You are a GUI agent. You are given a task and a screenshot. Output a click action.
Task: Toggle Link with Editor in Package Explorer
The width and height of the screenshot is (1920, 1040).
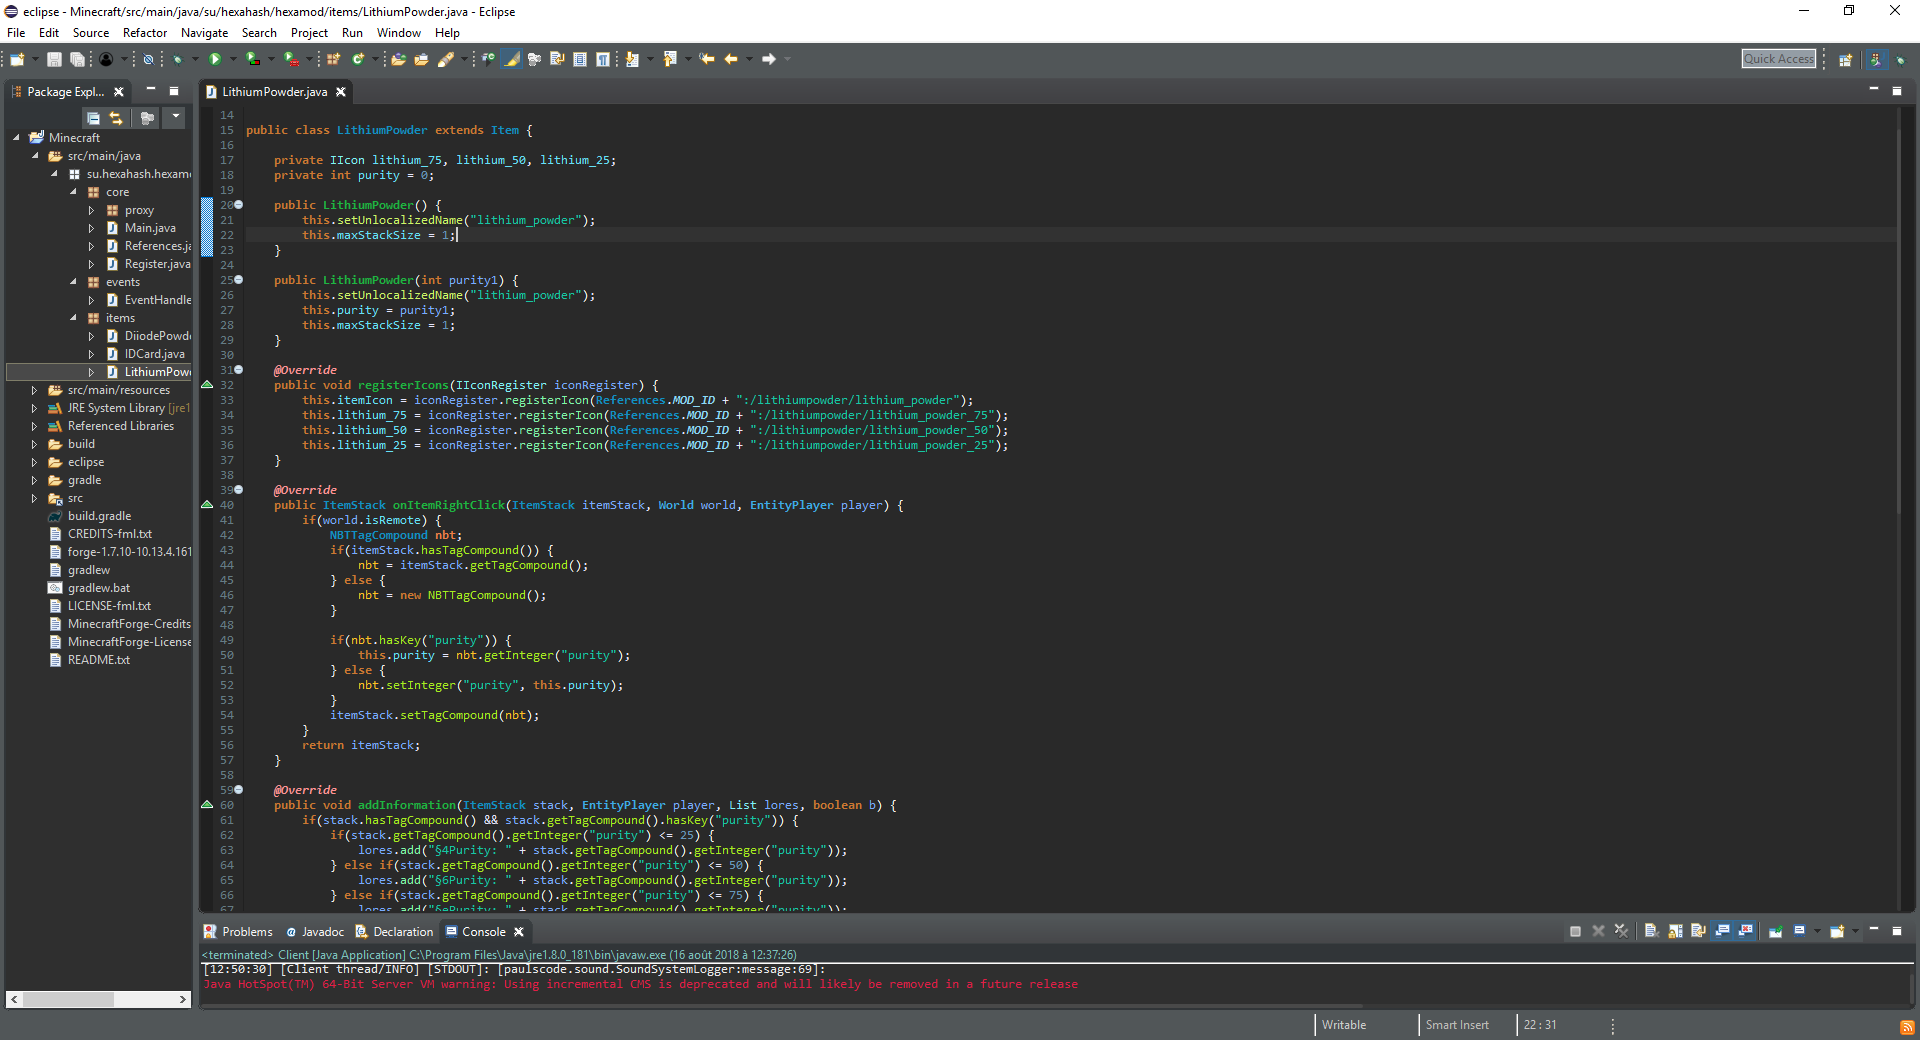[x=116, y=118]
